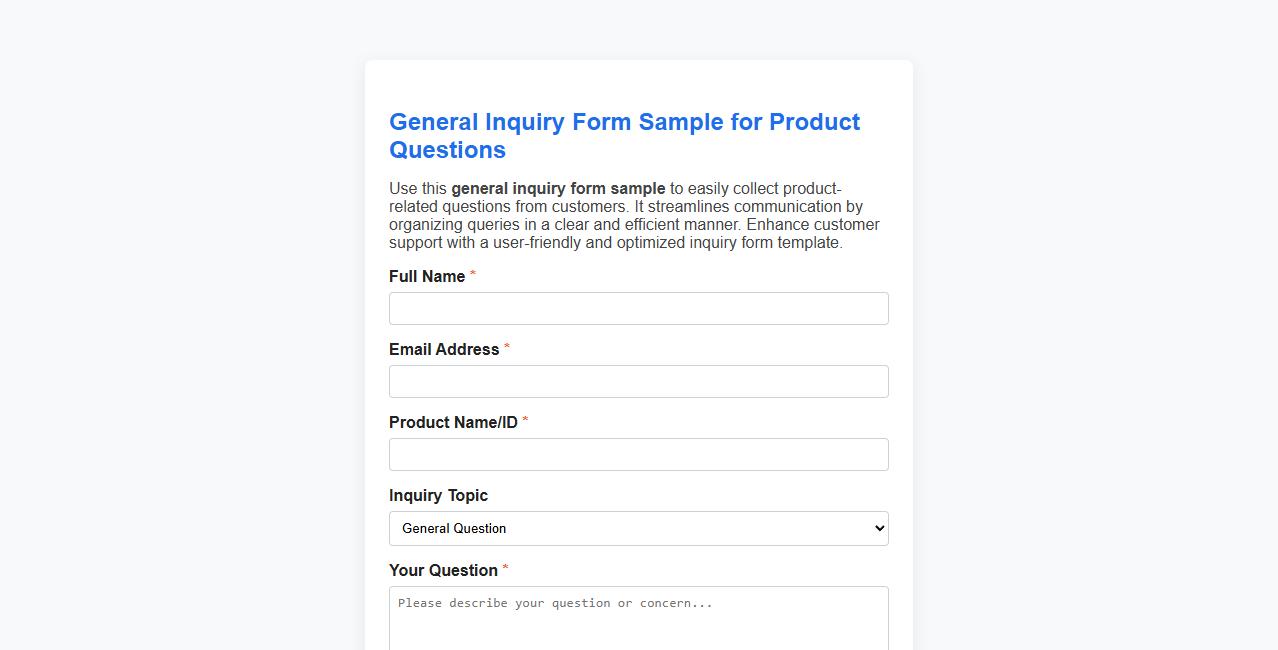Click the Inquiry Topic field label
The width and height of the screenshot is (1278, 650).
coord(438,495)
